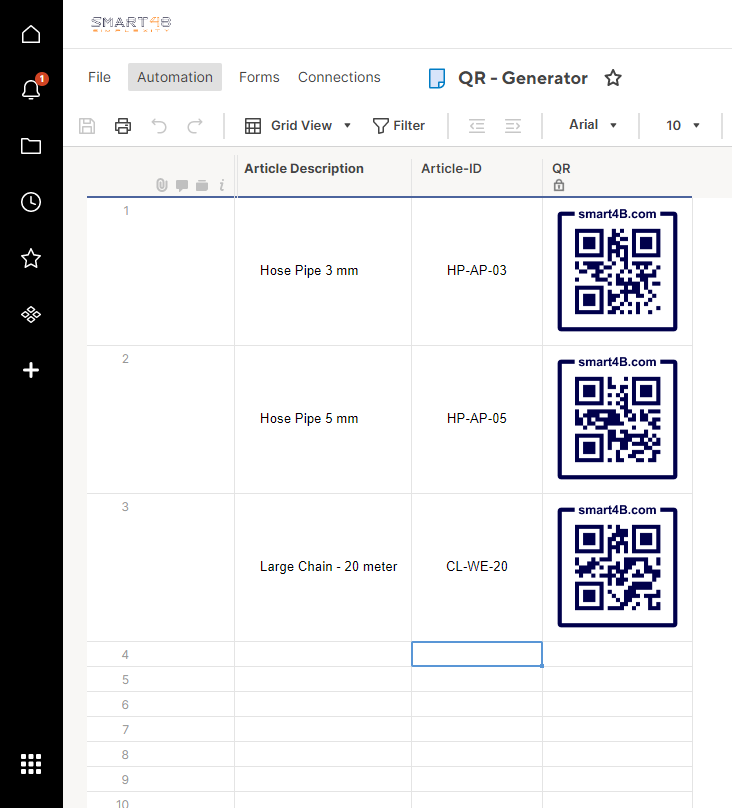Open the Automation menu

pyautogui.click(x=175, y=77)
